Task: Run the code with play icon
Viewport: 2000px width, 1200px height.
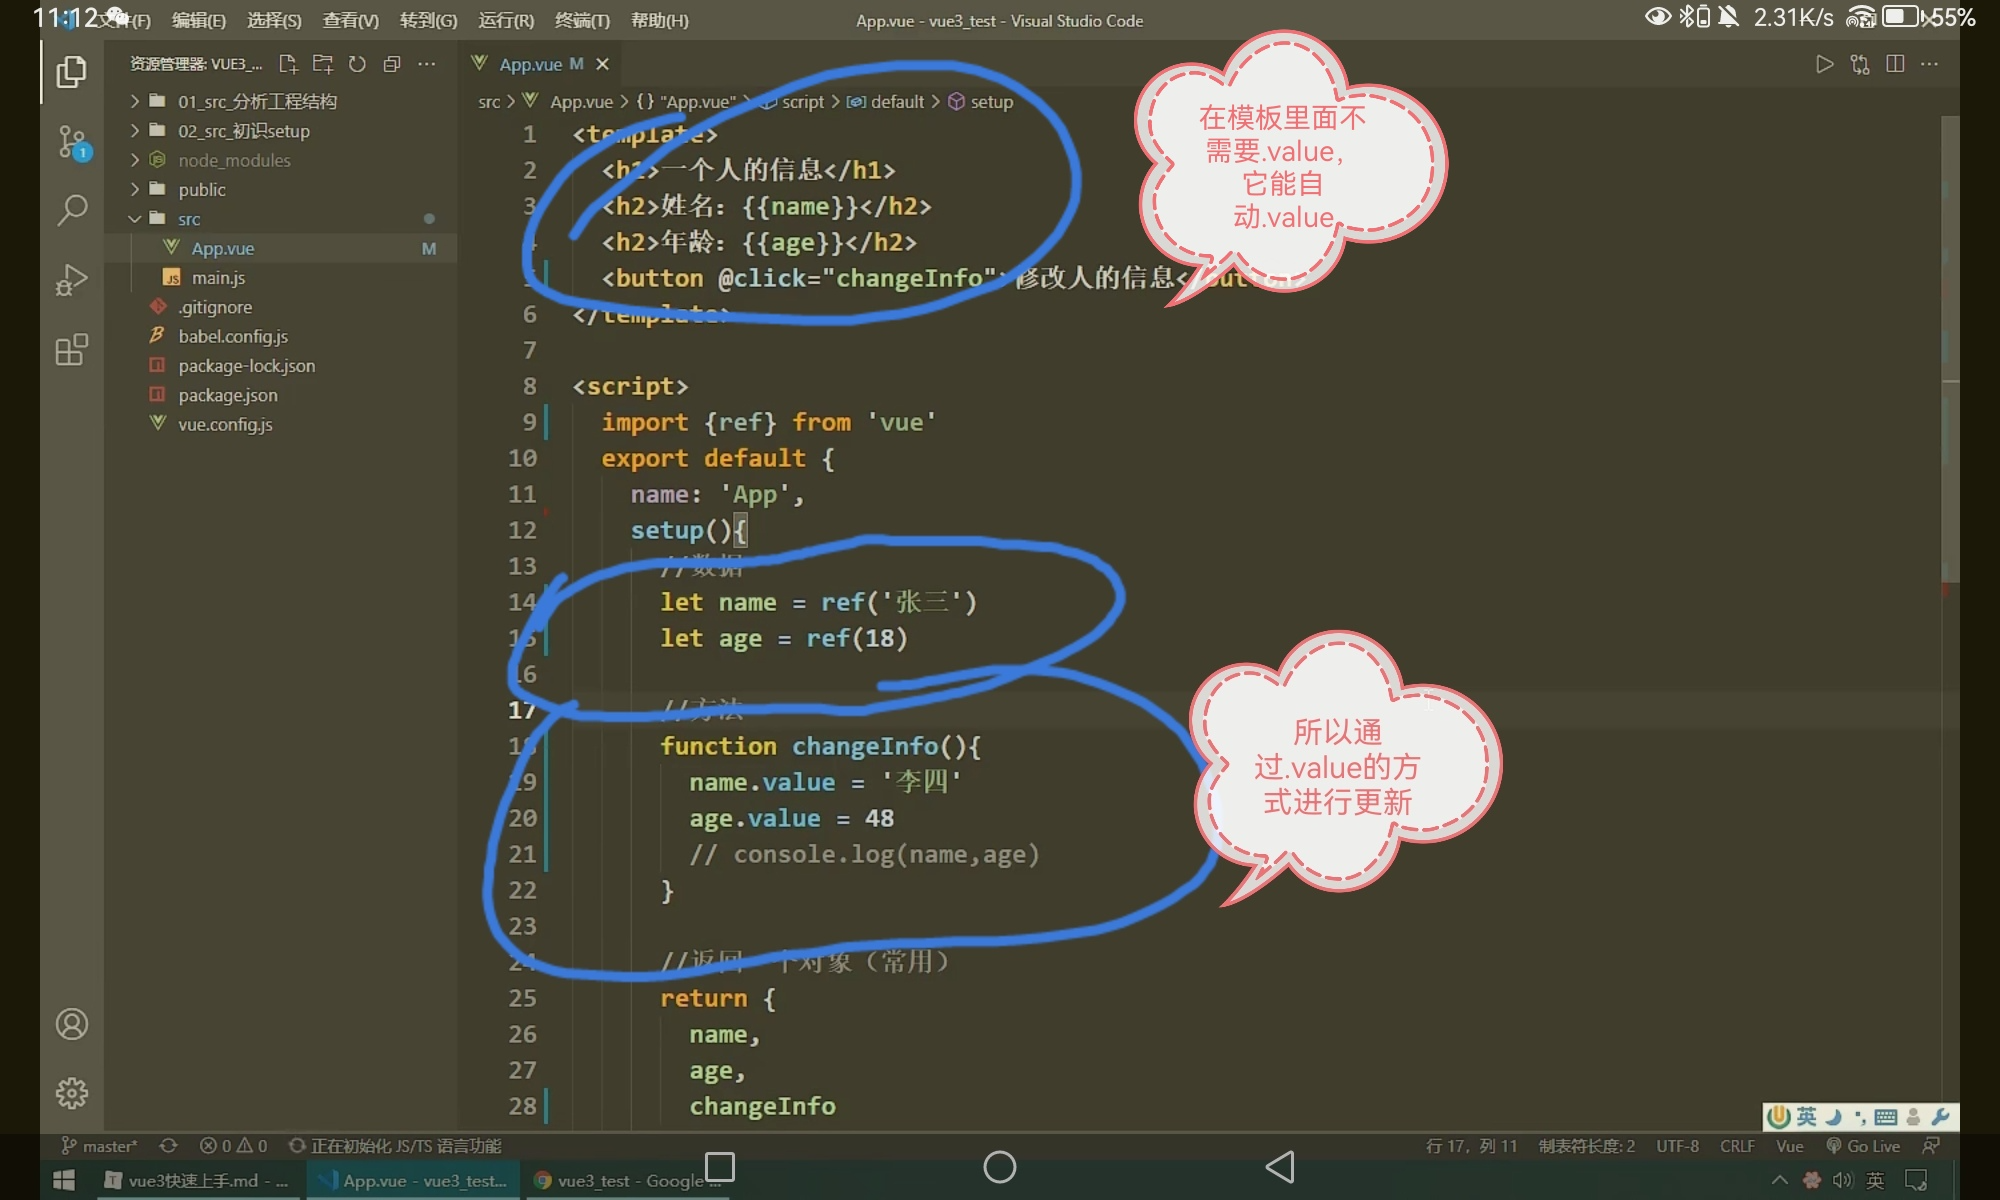Action: click(1824, 64)
